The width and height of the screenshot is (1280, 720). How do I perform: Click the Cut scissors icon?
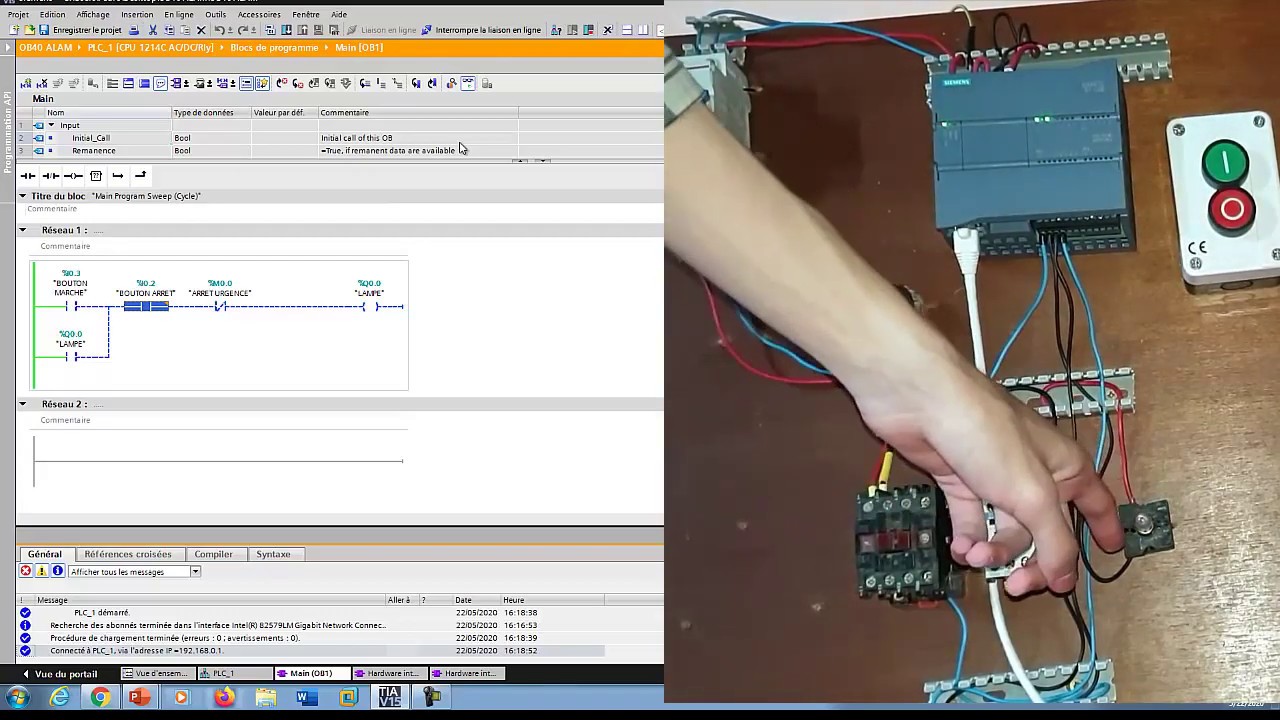(x=153, y=30)
